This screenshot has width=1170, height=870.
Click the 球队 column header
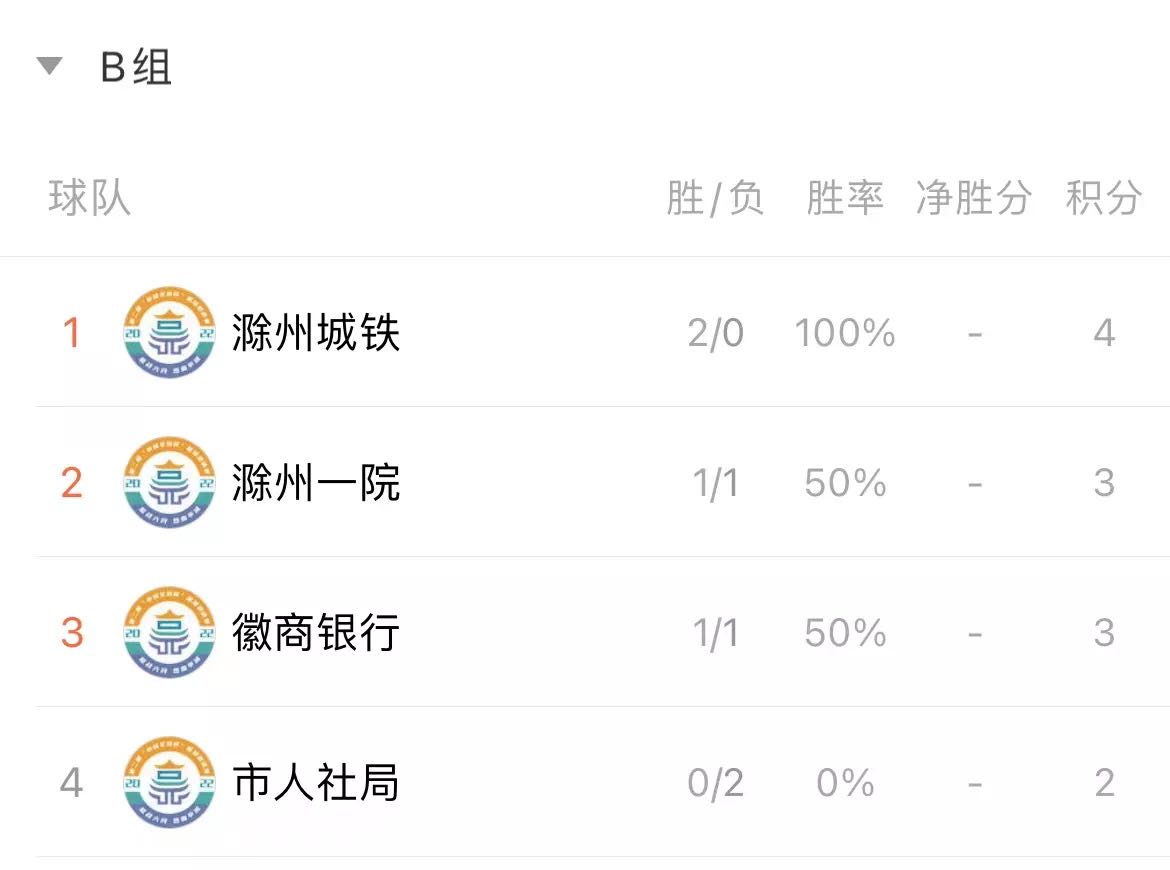pyautogui.click(x=90, y=198)
